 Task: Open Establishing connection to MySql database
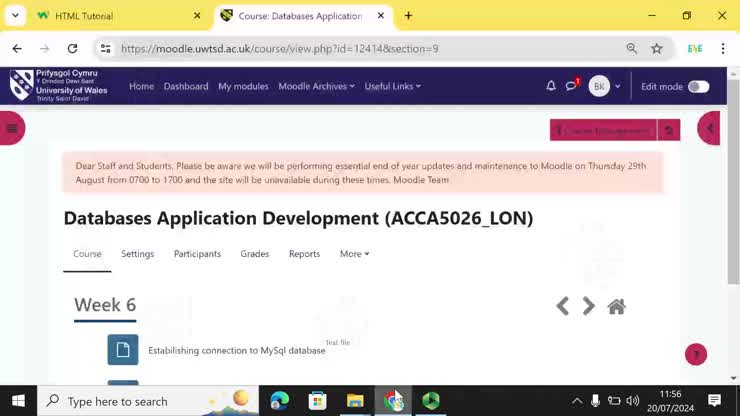tap(236, 351)
